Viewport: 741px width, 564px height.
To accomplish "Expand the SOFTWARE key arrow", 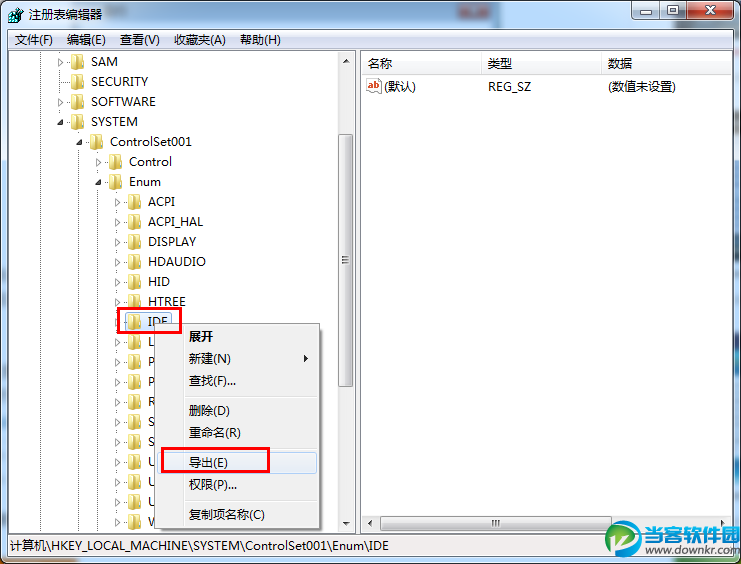I will (x=60, y=102).
